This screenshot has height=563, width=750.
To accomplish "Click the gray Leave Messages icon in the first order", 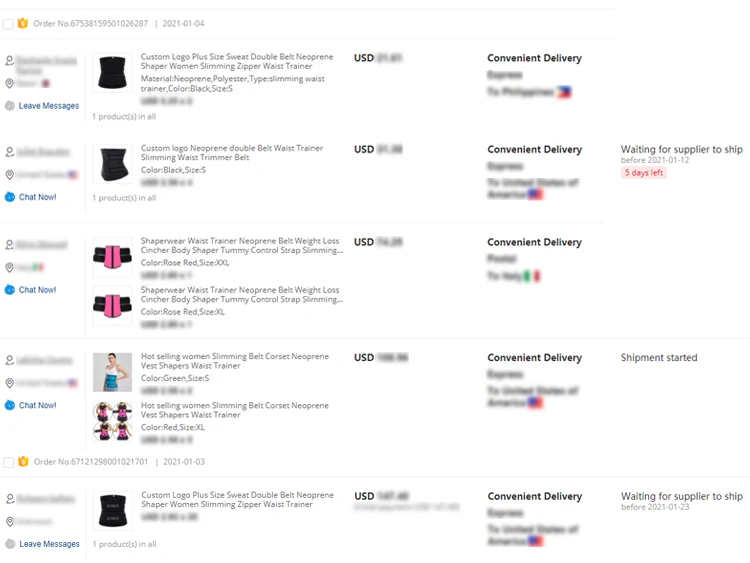I will pyautogui.click(x=10, y=106).
